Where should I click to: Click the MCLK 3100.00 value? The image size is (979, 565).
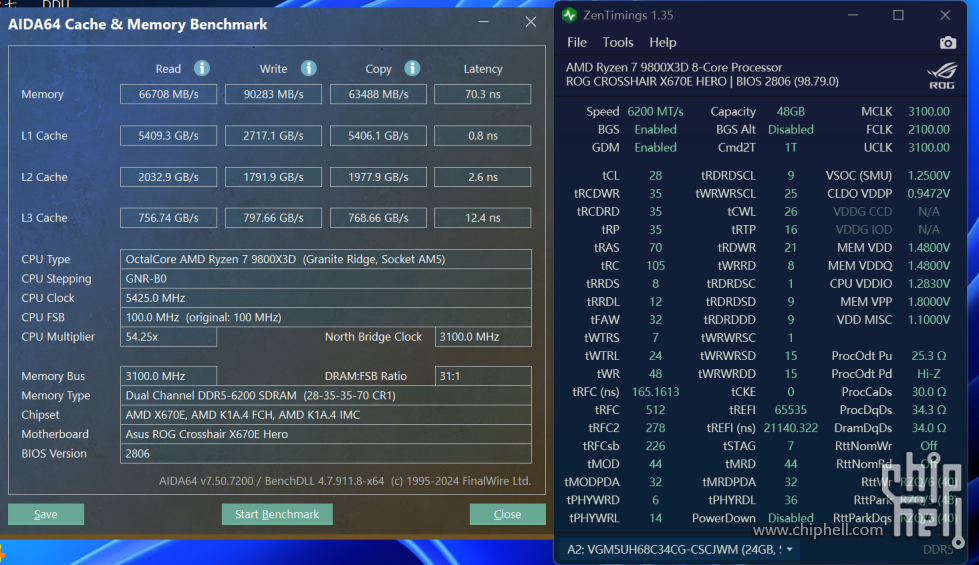click(928, 112)
